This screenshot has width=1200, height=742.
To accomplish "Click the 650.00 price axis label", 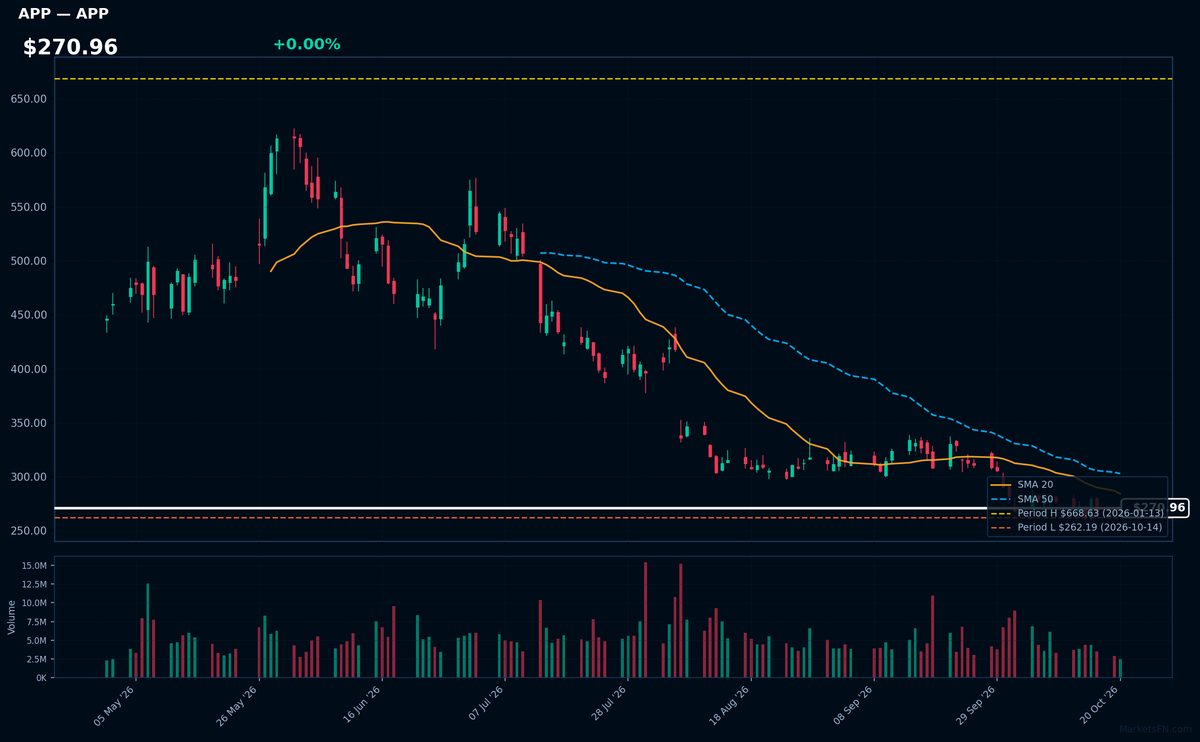I will (x=29, y=99).
